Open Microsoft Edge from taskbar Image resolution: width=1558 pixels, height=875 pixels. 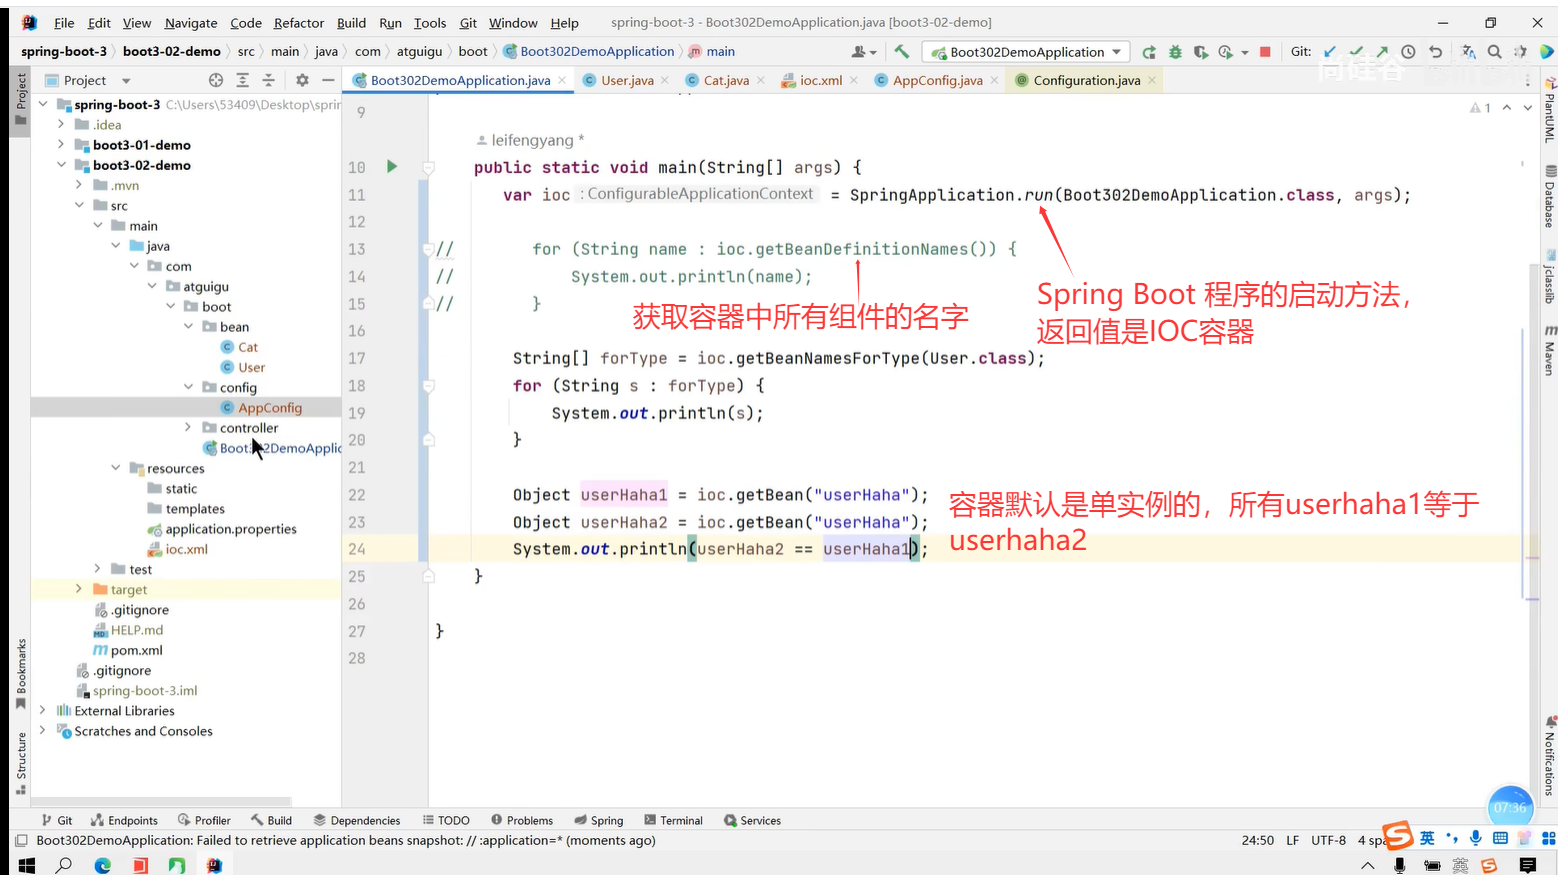(x=102, y=865)
